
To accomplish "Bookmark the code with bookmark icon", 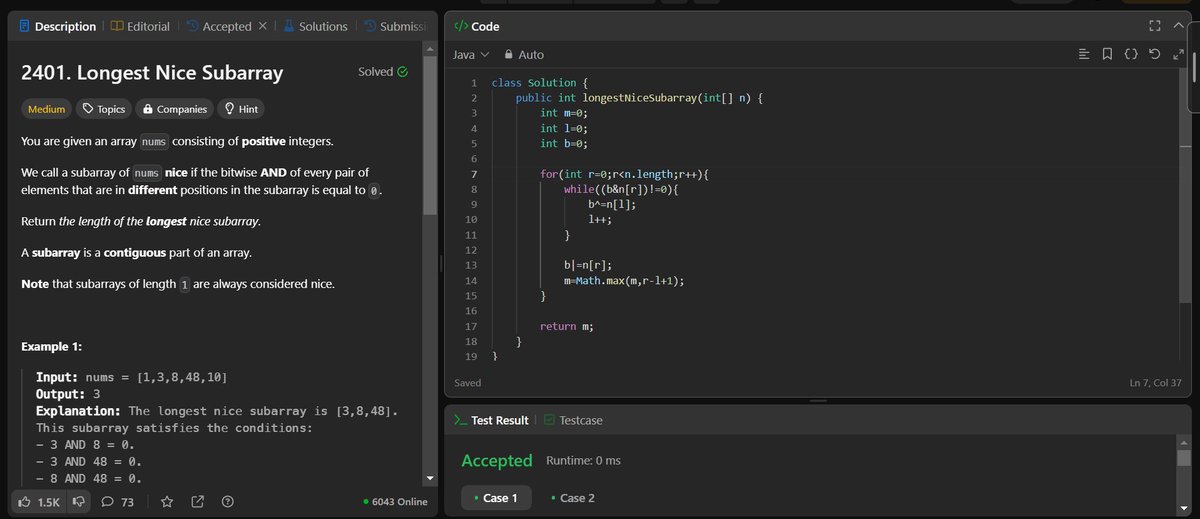I will pos(1107,54).
